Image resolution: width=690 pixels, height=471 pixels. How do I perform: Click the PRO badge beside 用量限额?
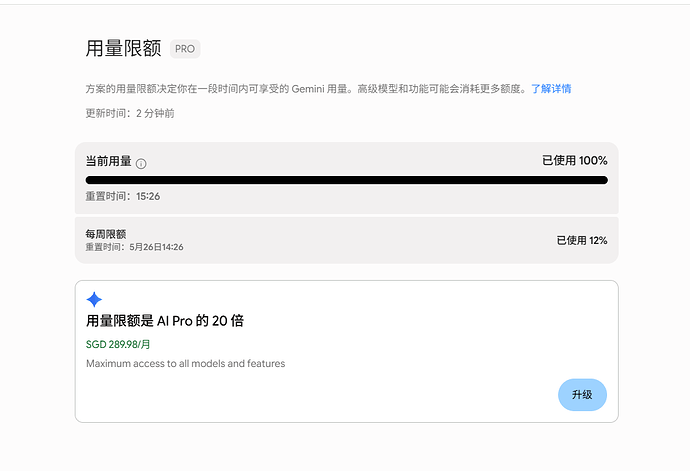(x=185, y=49)
